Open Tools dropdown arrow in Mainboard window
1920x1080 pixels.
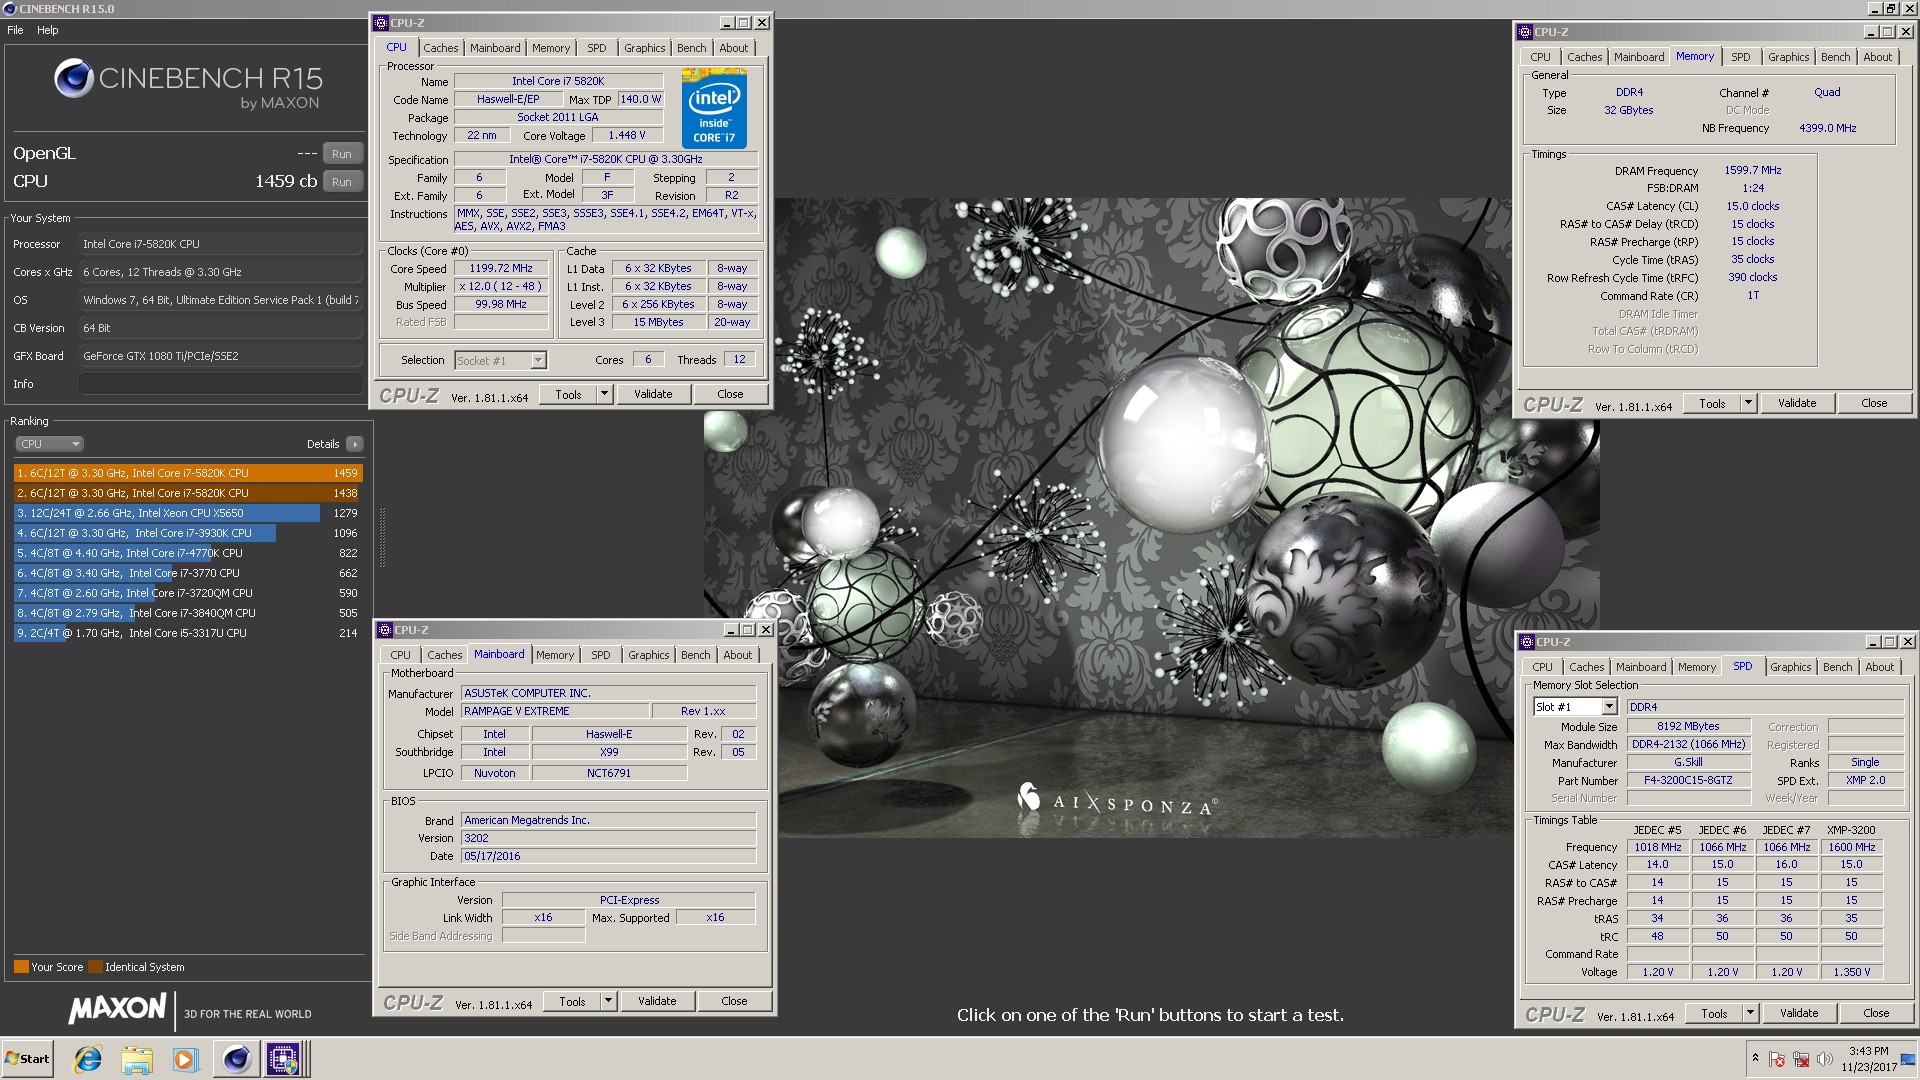tap(608, 1001)
